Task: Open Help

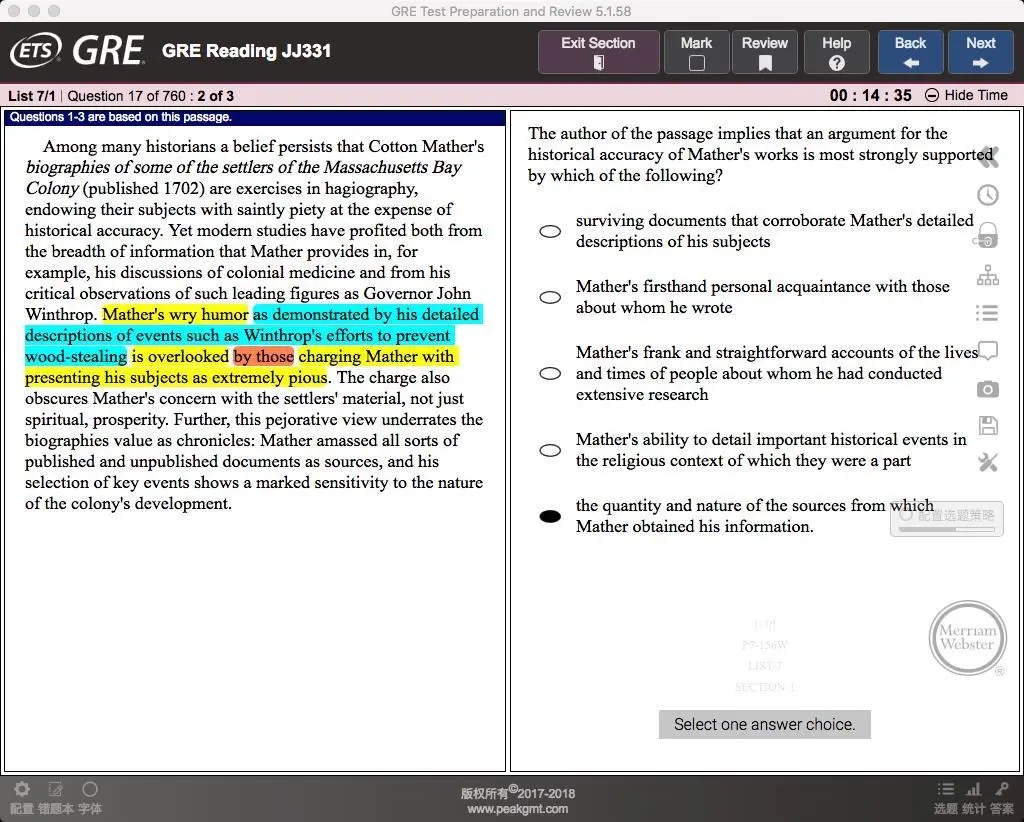Action: click(x=837, y=52)
